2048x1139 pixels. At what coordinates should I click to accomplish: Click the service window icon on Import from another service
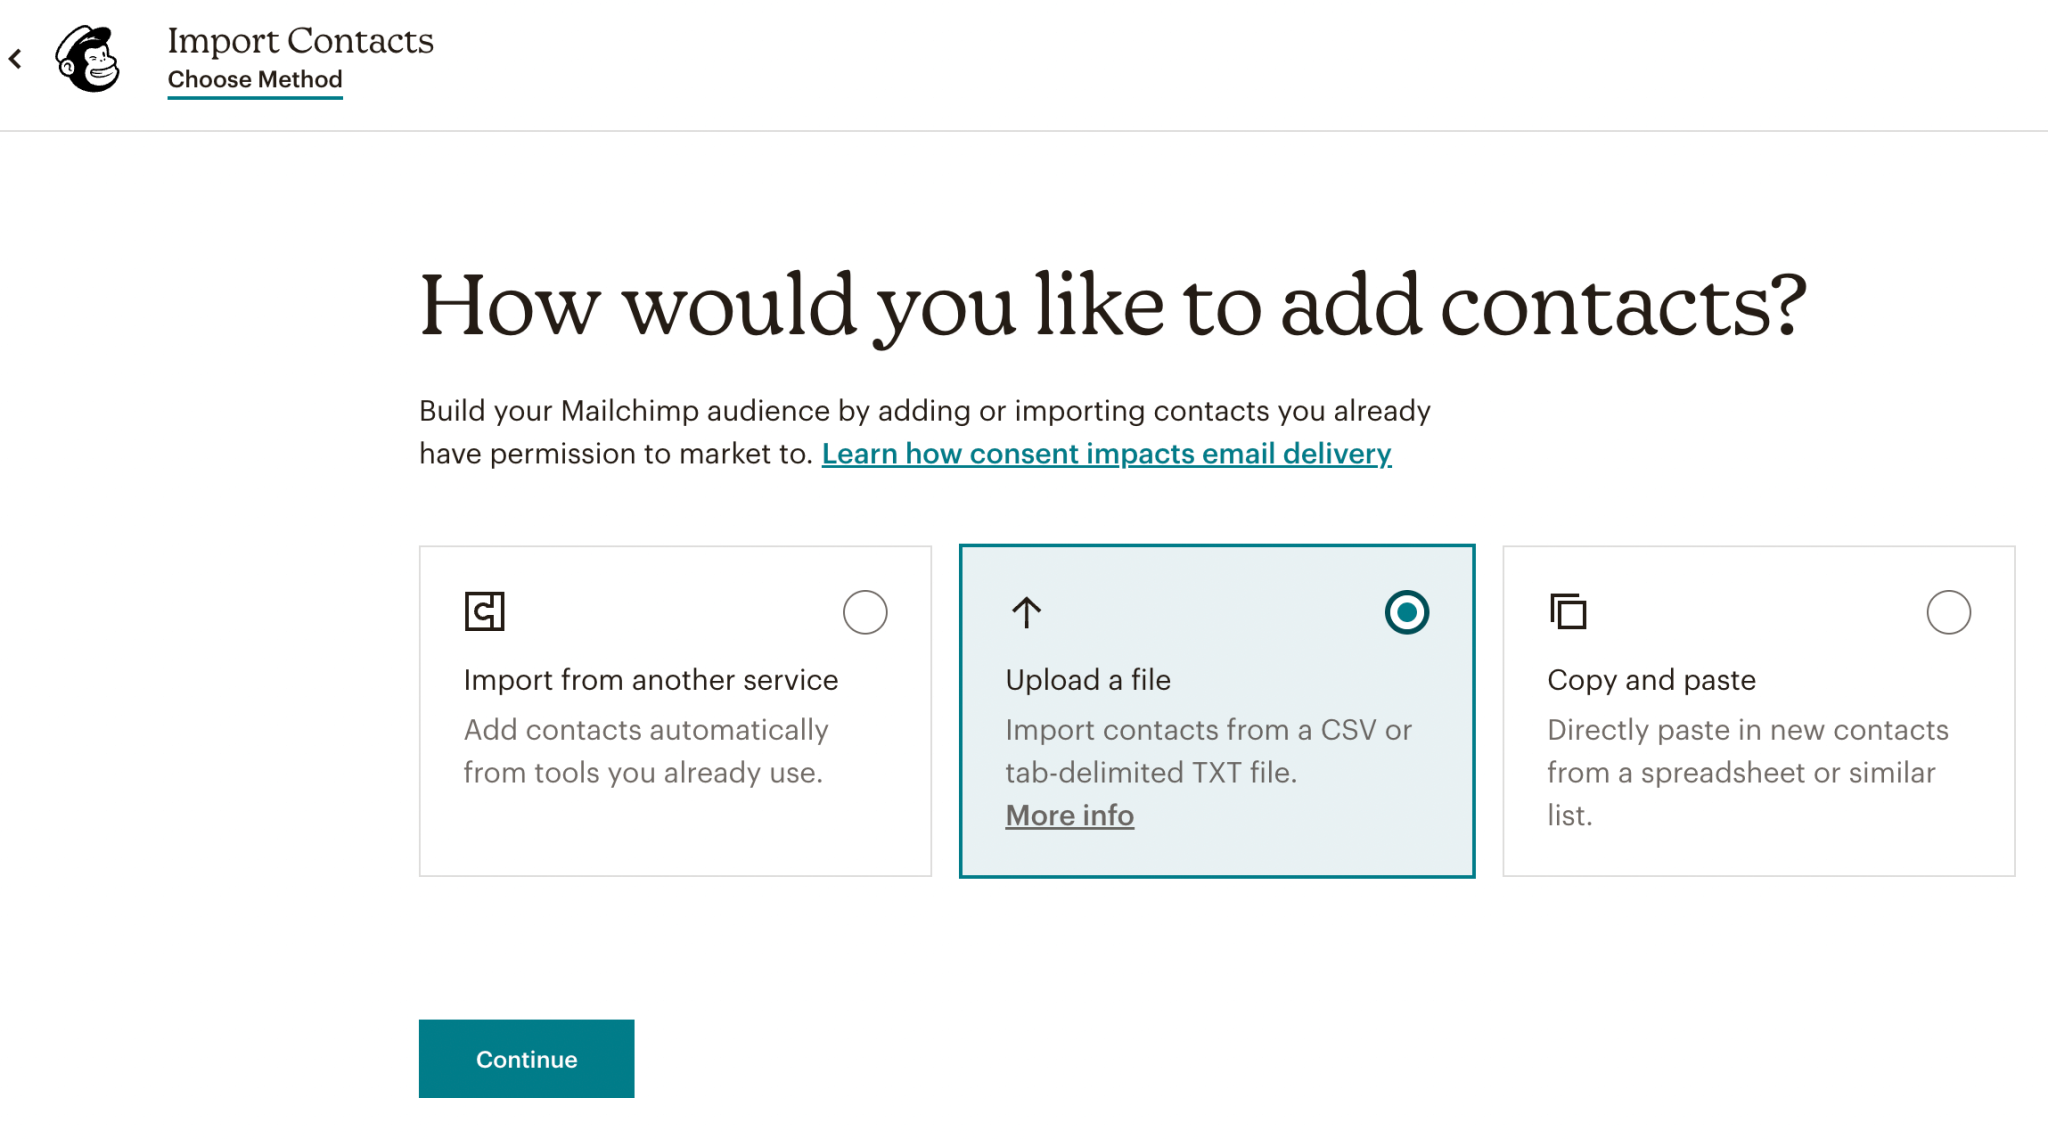pyautogui.click(x=484, y=611)
